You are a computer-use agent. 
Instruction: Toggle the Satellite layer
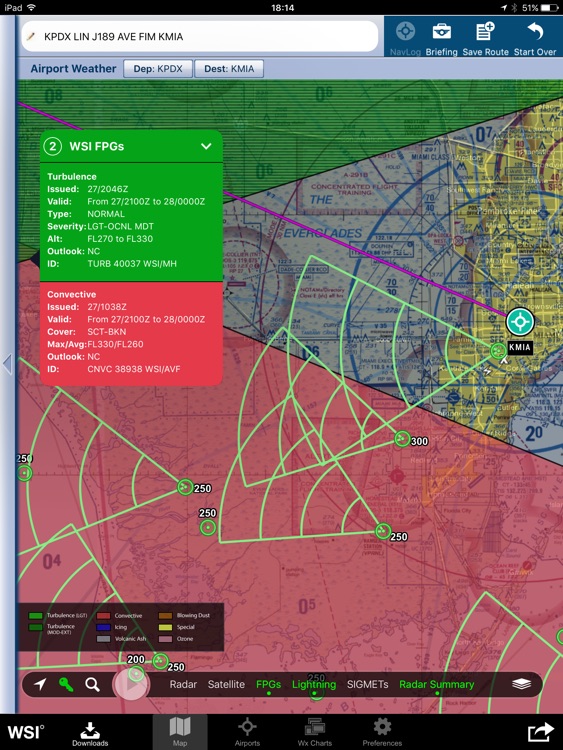tap(226, 684)
